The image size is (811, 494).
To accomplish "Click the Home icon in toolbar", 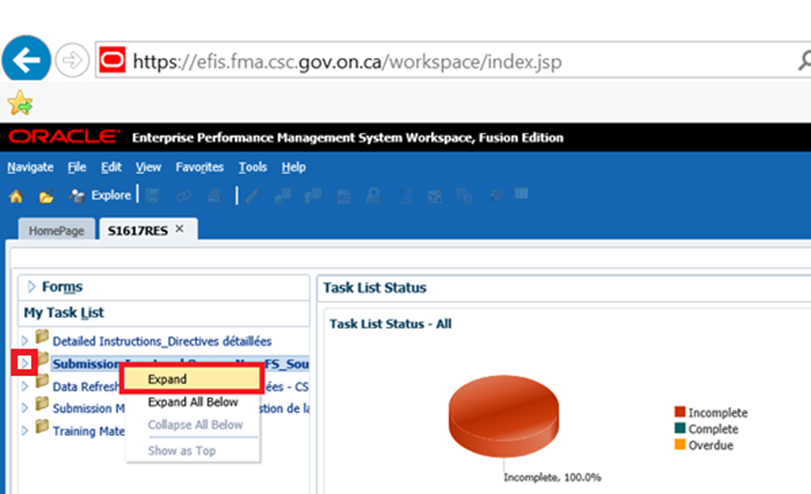I will pos(16,196).
